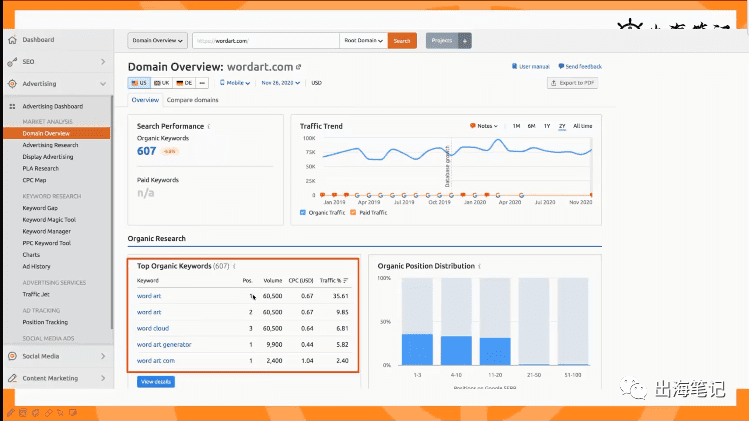Open the Notes dropdown in Traffic Trend
749x421 pixels.
tap(483, 126)
